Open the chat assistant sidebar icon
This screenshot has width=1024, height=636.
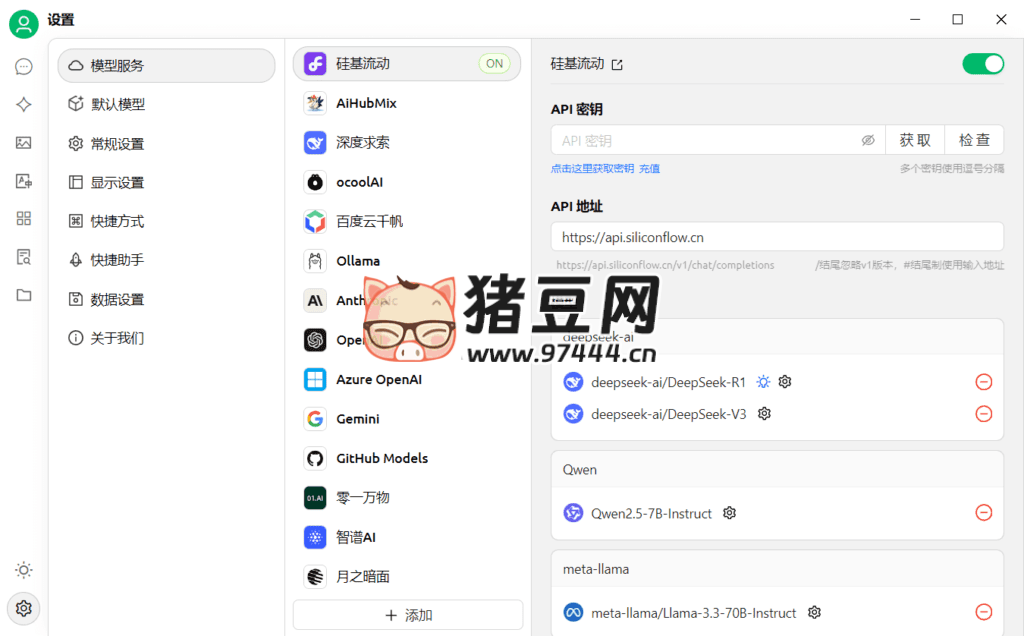coord(24,67)
